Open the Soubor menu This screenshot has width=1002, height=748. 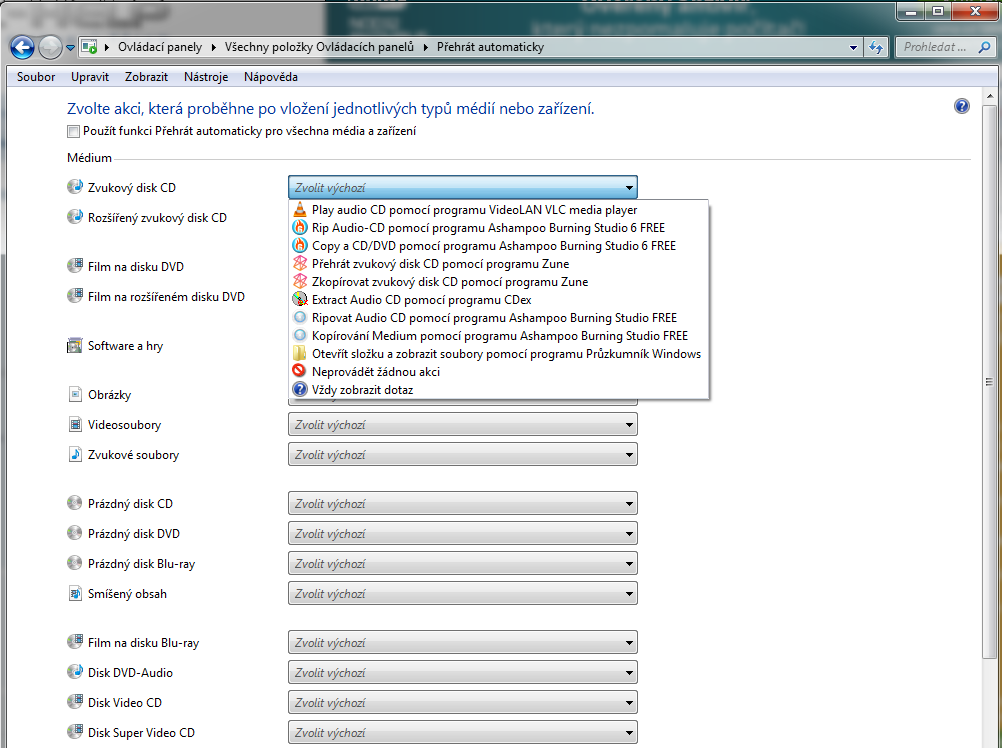coord(36,77)
